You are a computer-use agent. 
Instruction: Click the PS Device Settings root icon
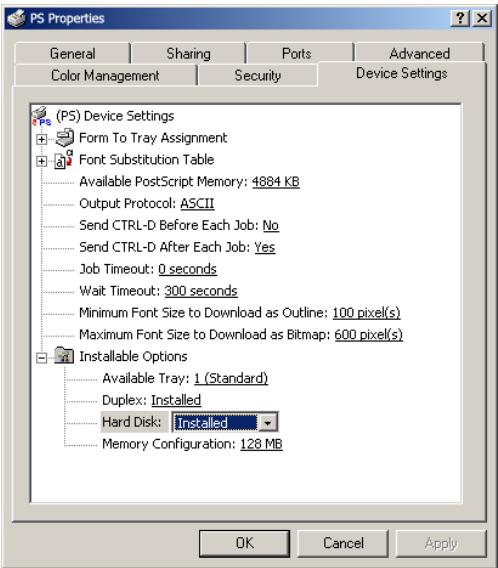click(x=42, y=116)
